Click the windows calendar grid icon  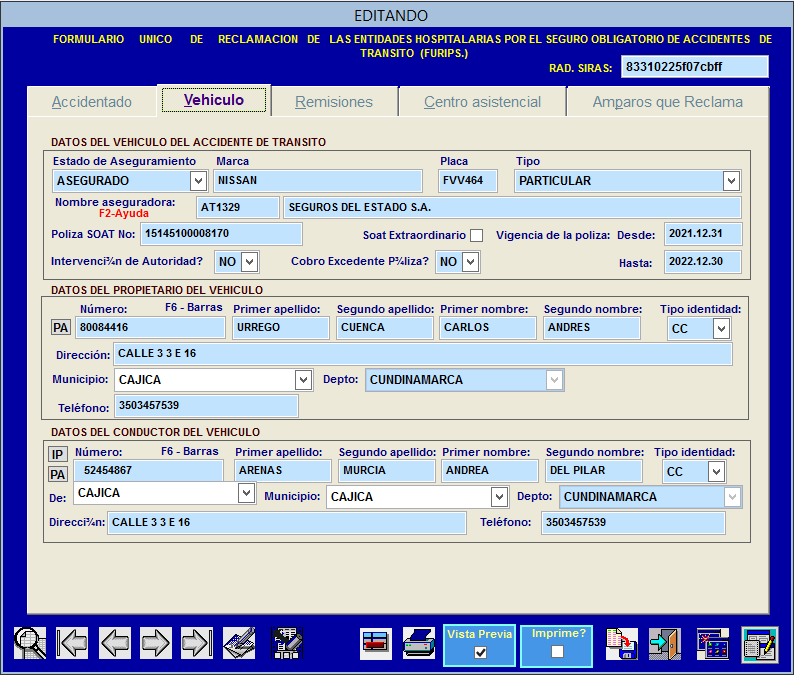712,643
